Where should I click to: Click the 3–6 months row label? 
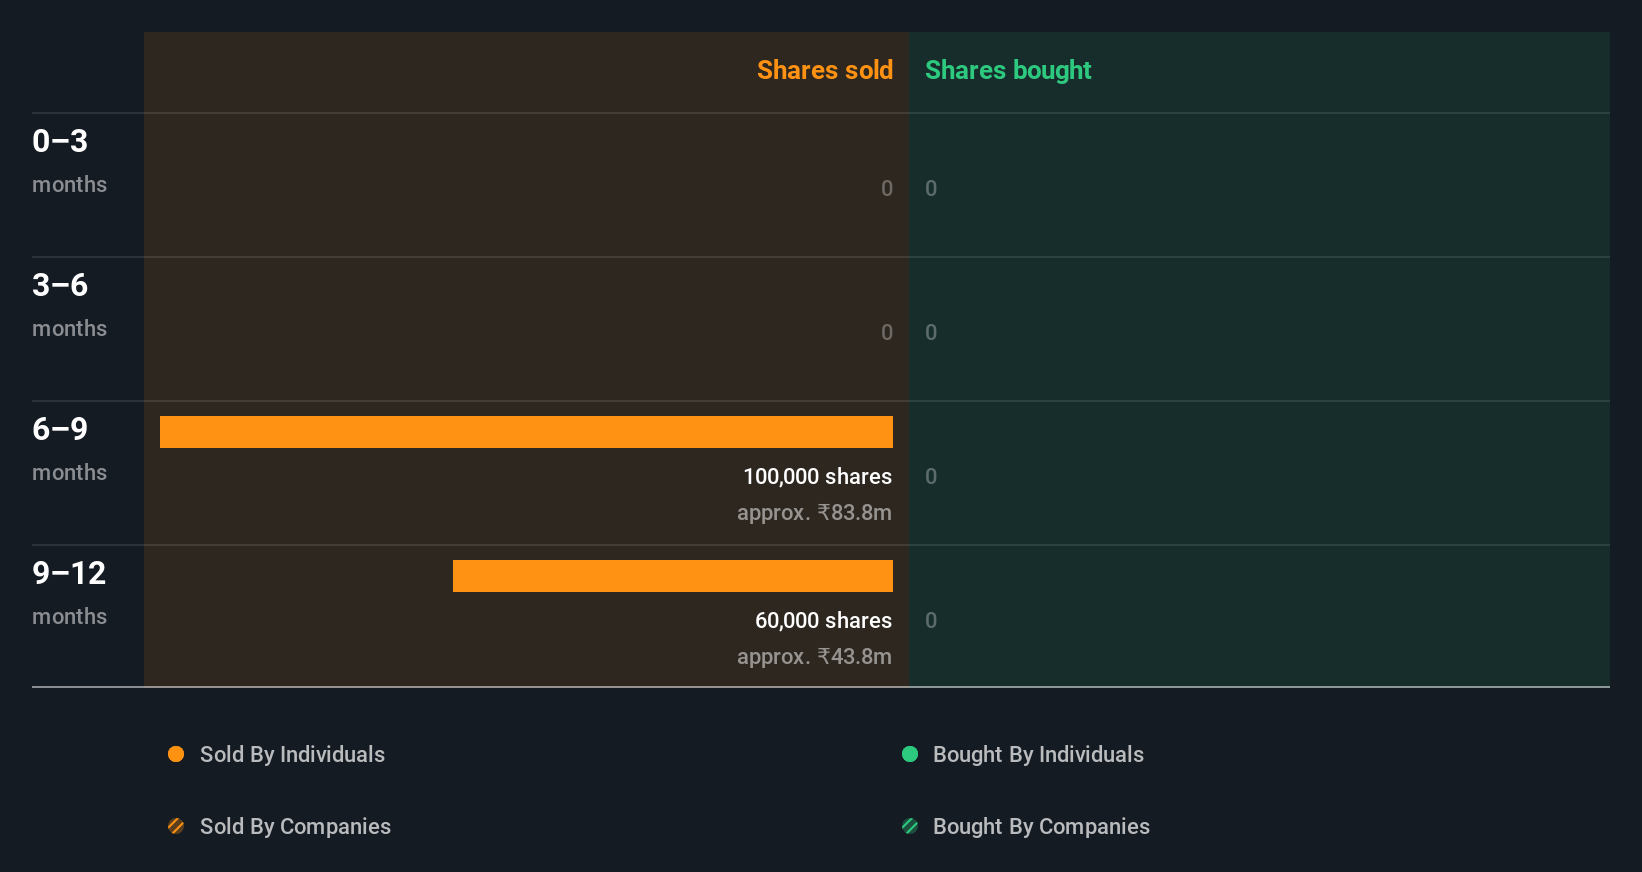(x=69, y=305)
